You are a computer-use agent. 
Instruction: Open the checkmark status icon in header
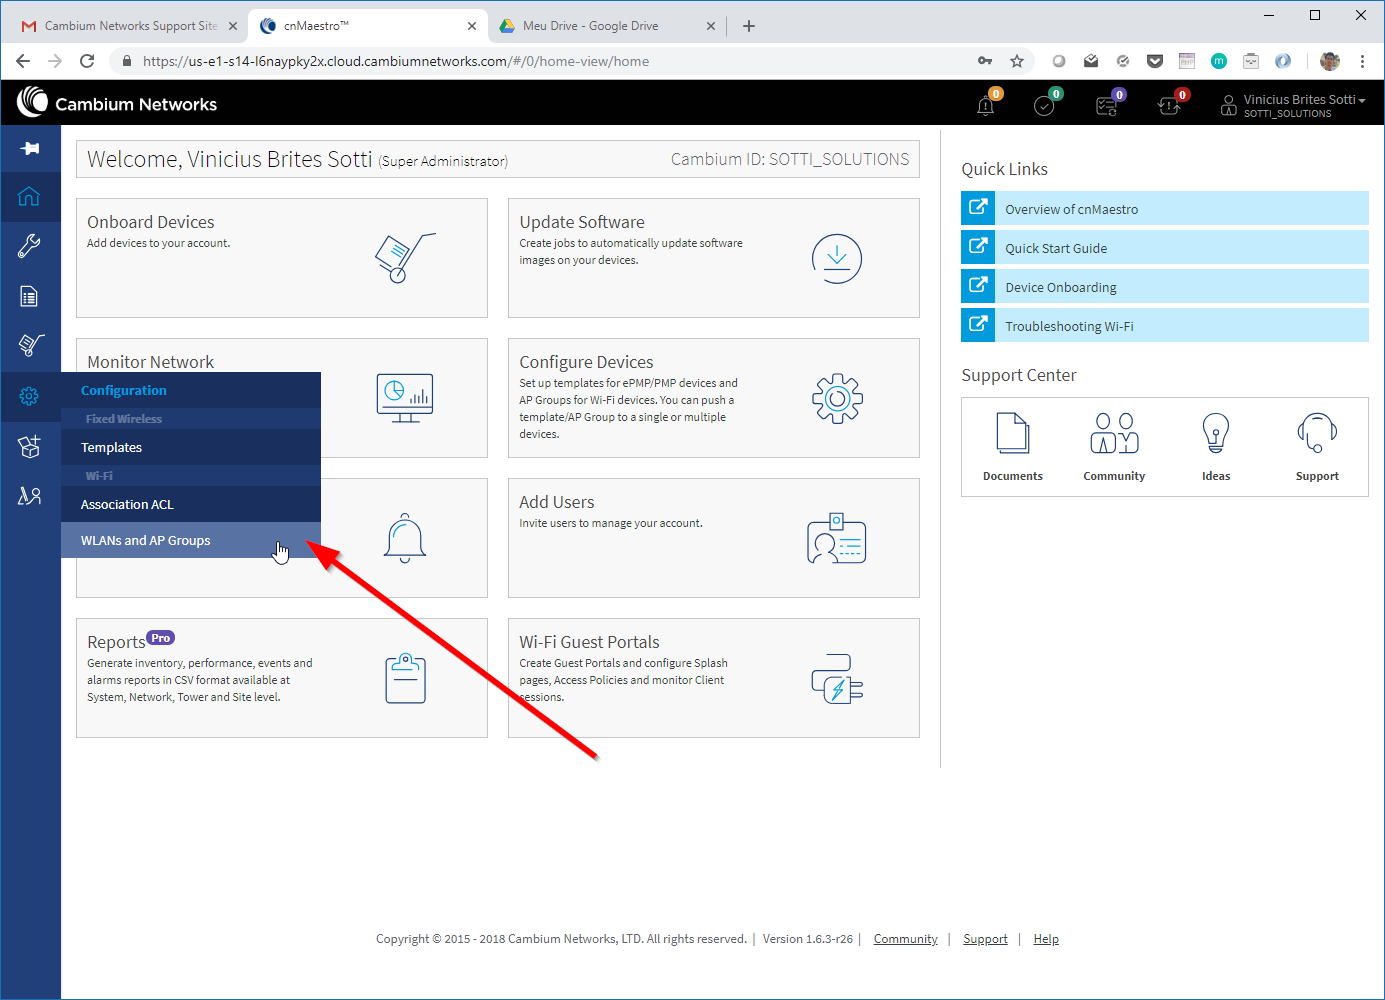[x=1044, y=105]
